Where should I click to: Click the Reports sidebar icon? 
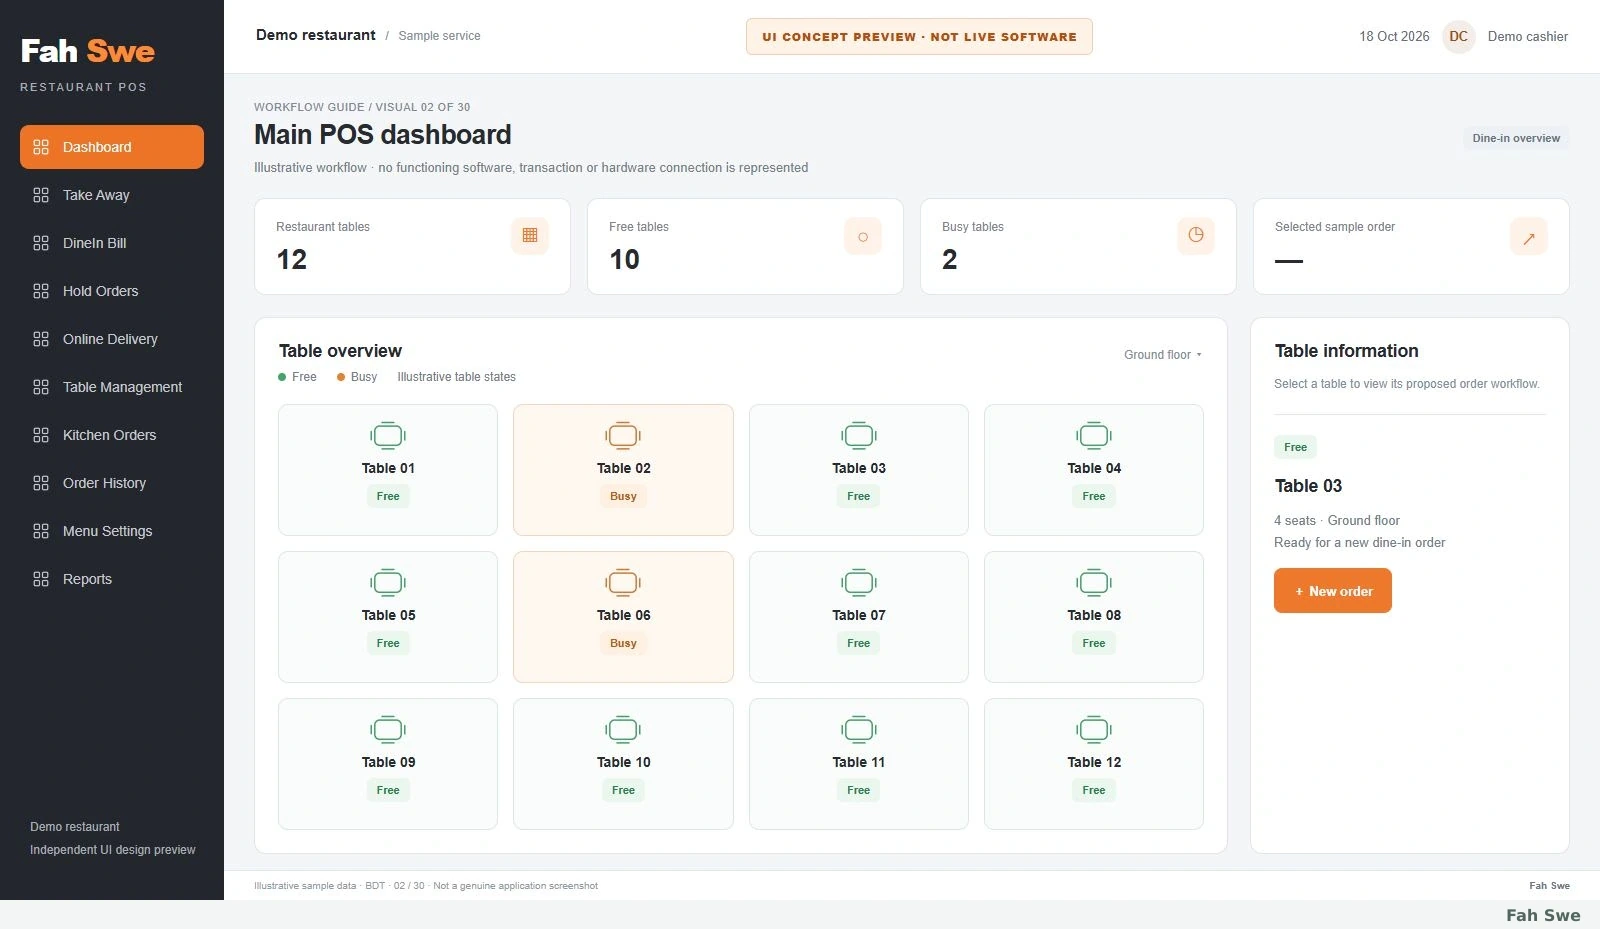click(41, 579)
